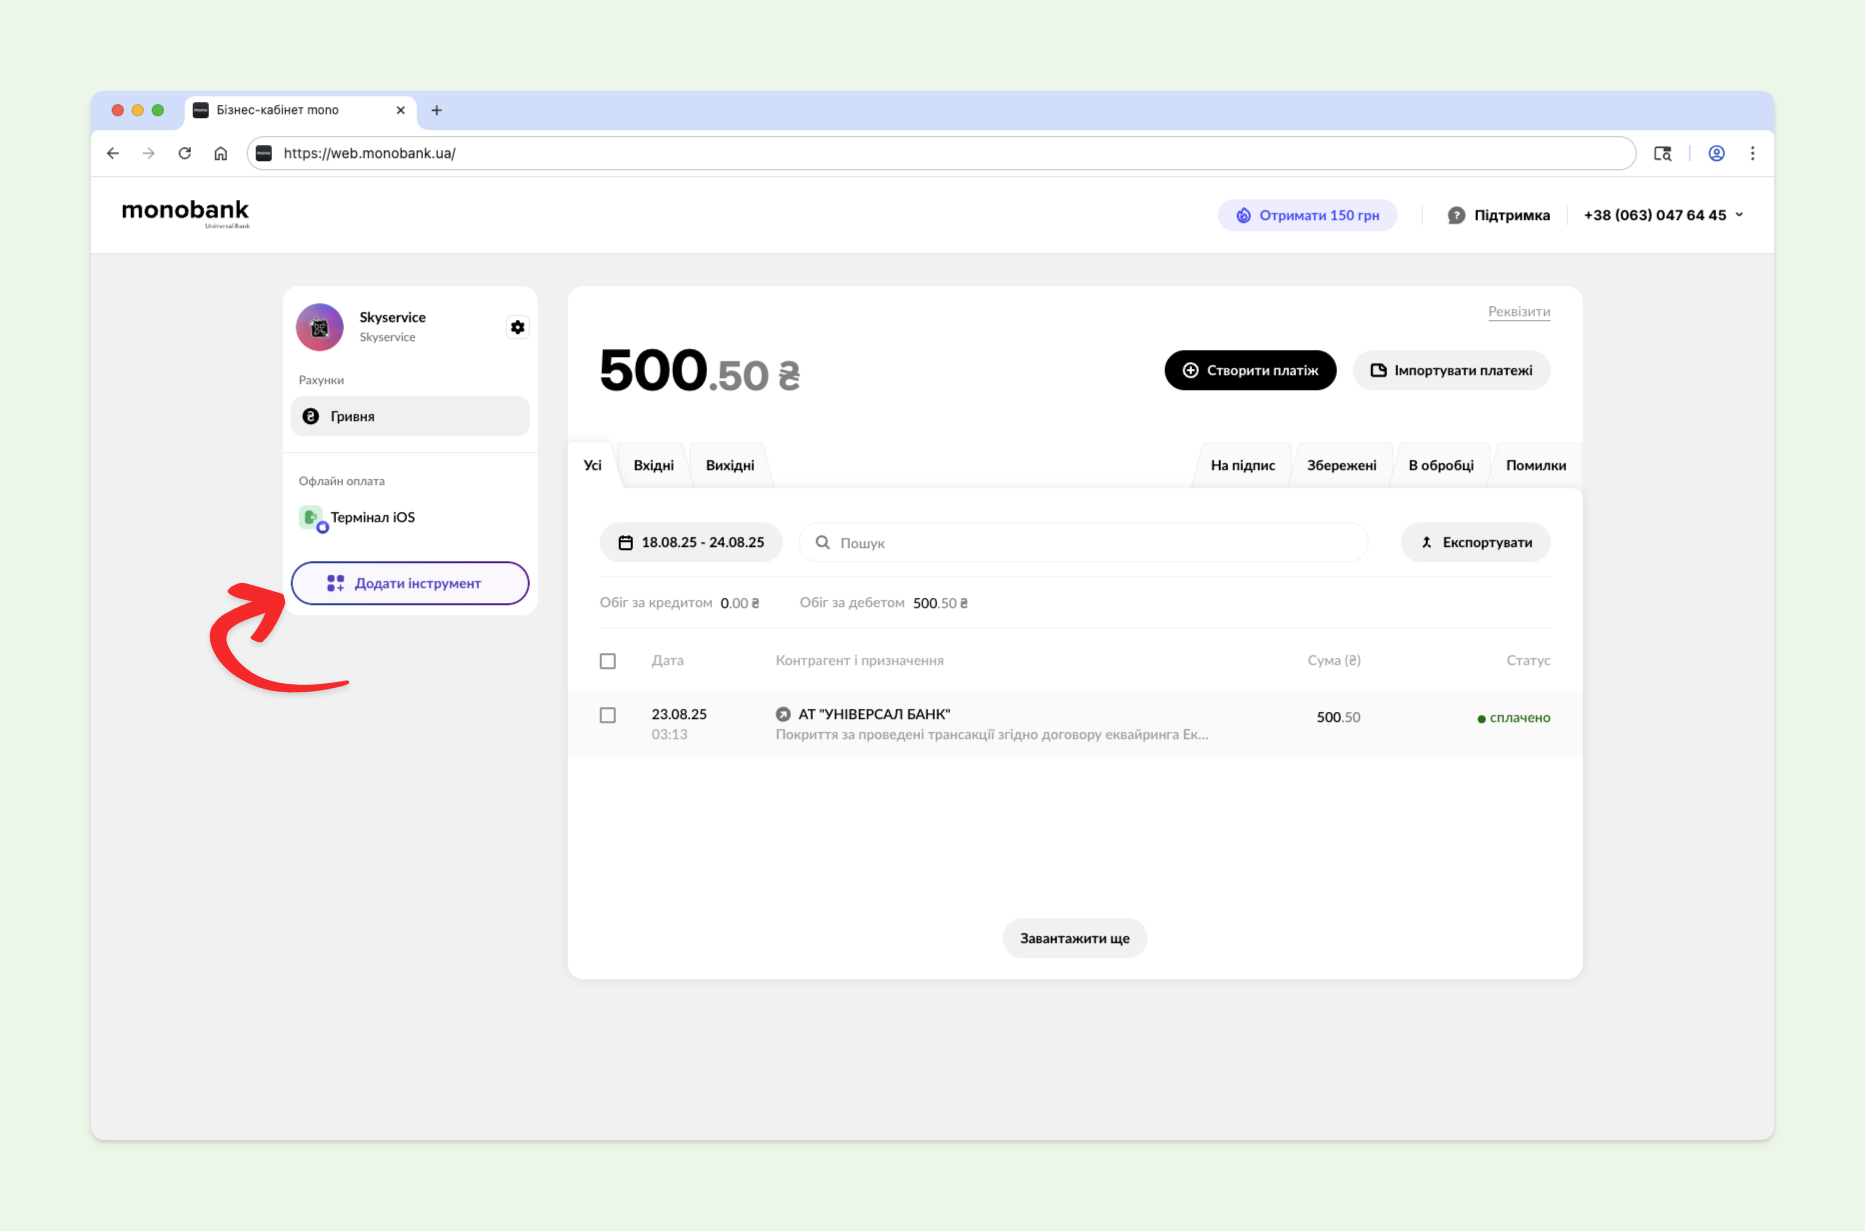Open the Реквізити link
This screenshot has height=1231, width=1865.
1518,312
